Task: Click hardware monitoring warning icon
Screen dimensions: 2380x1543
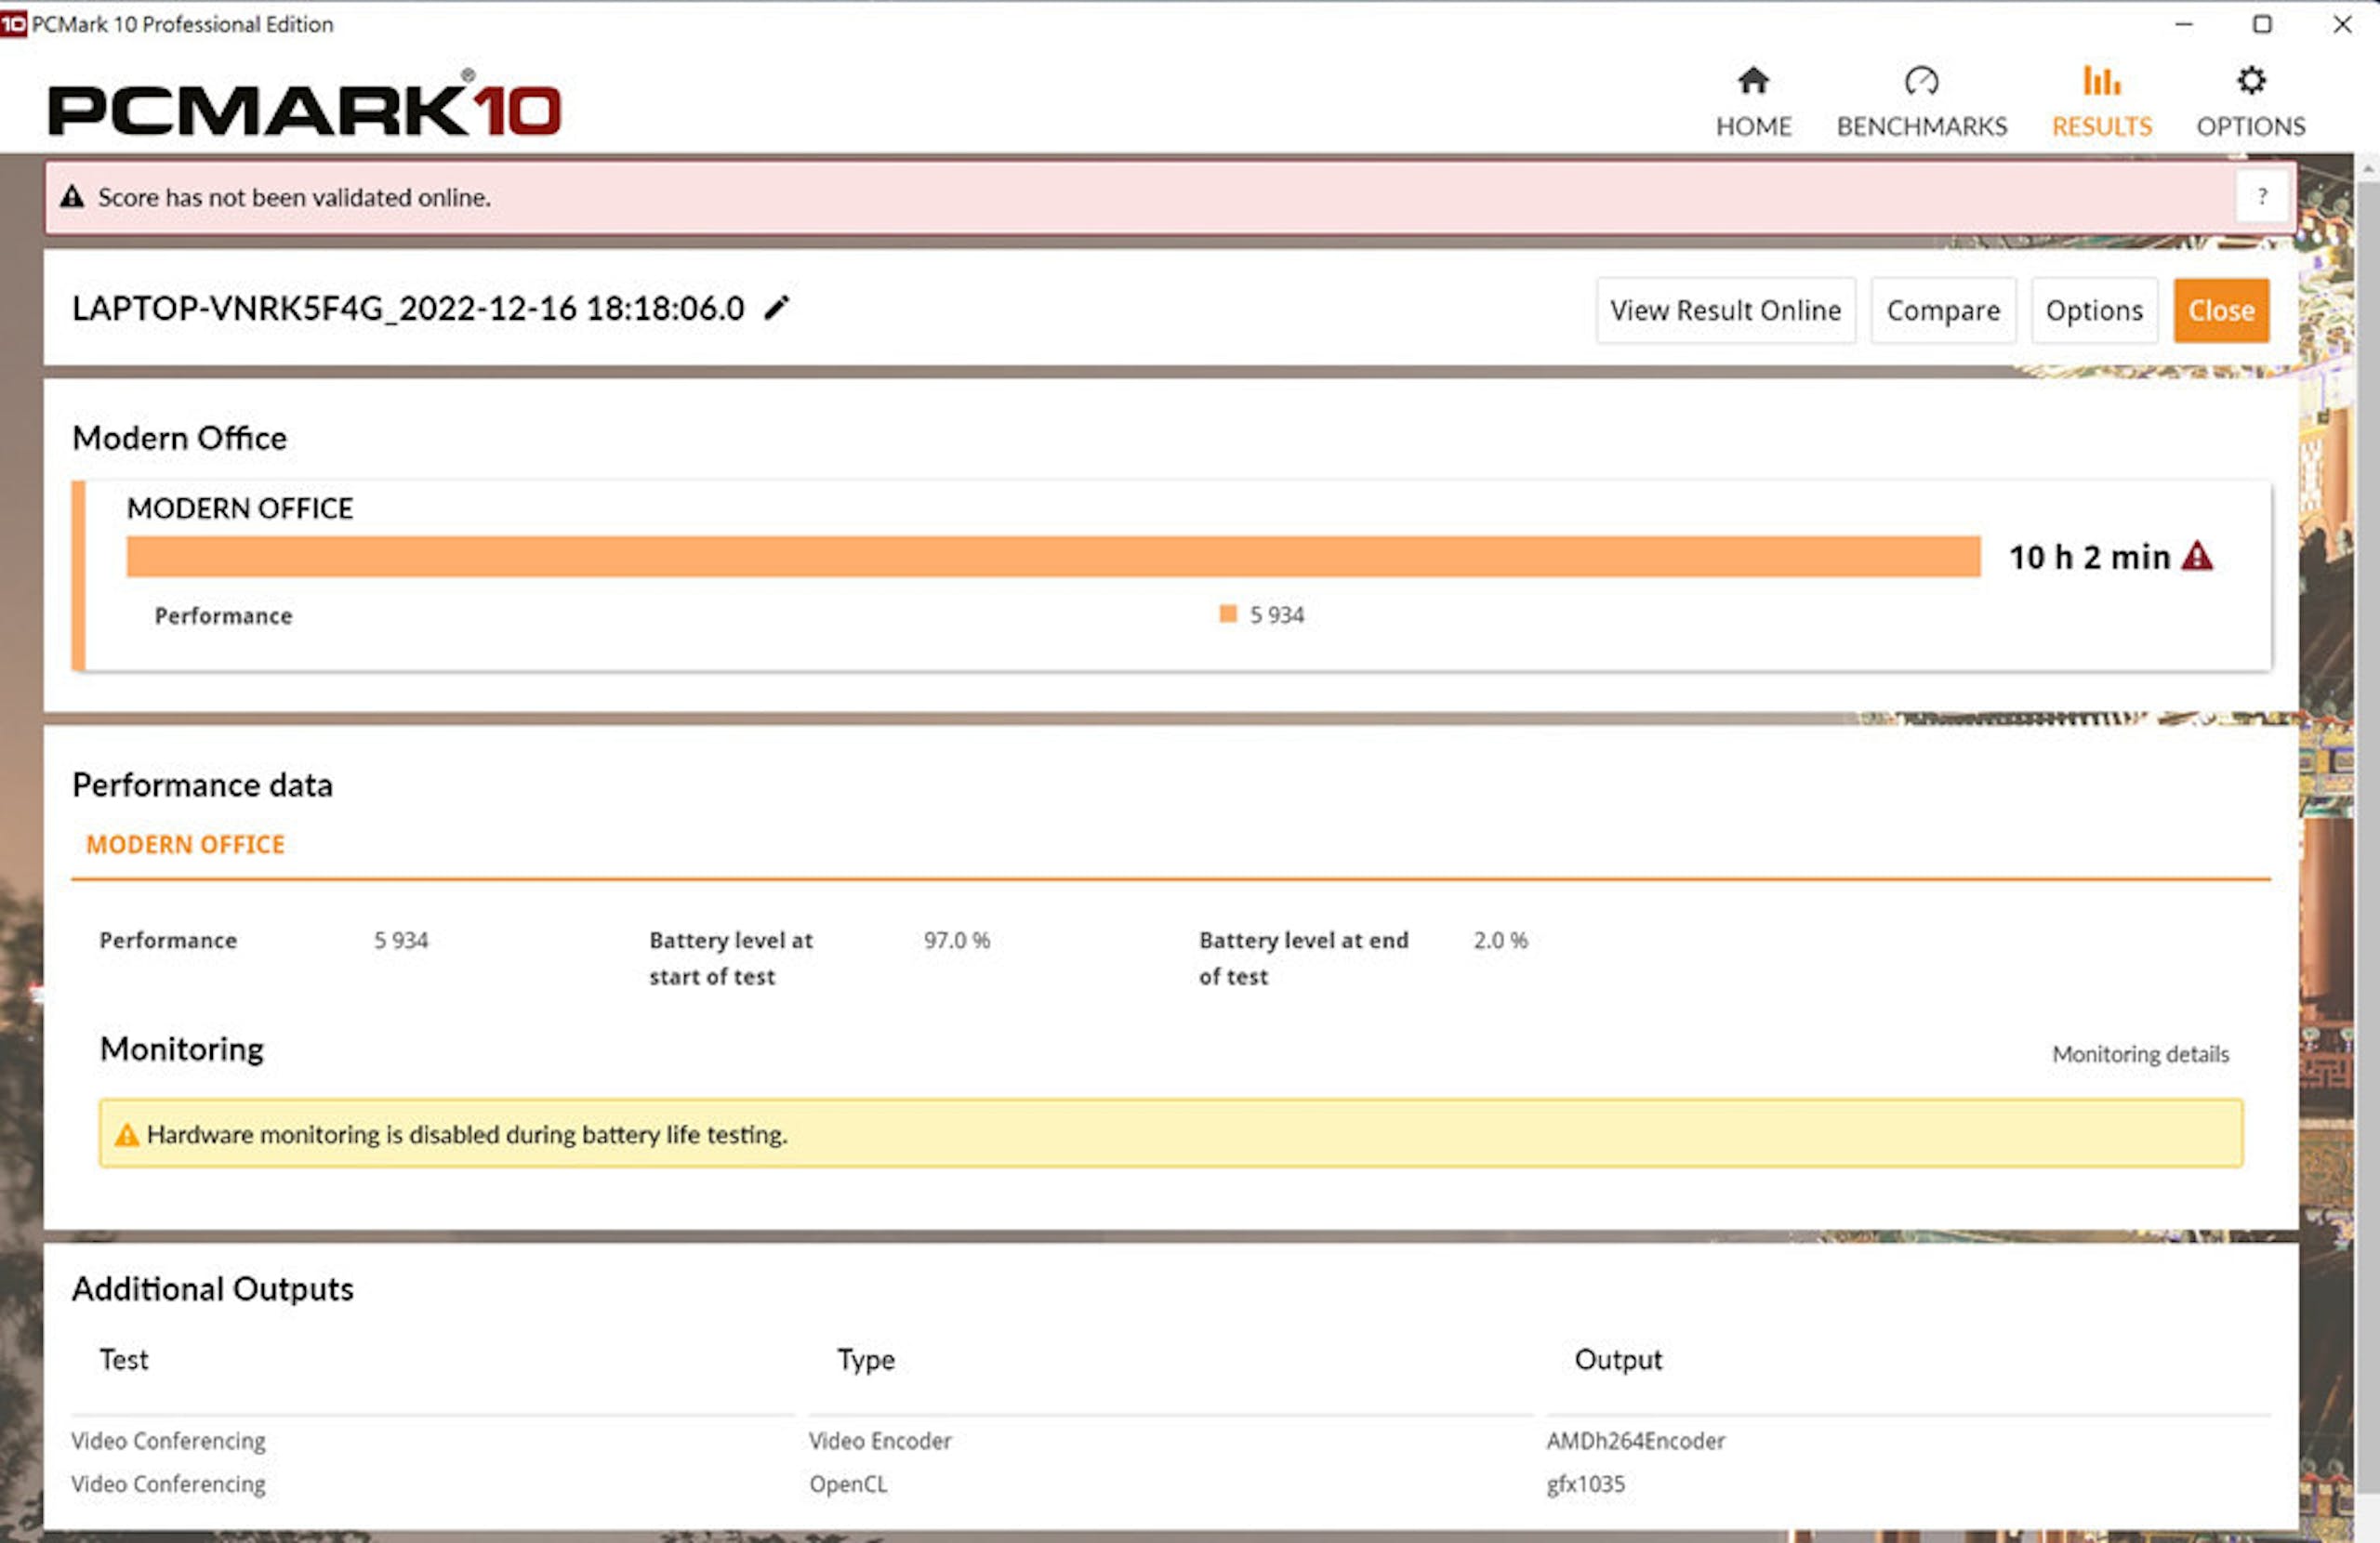Action: pos(126,1135)
